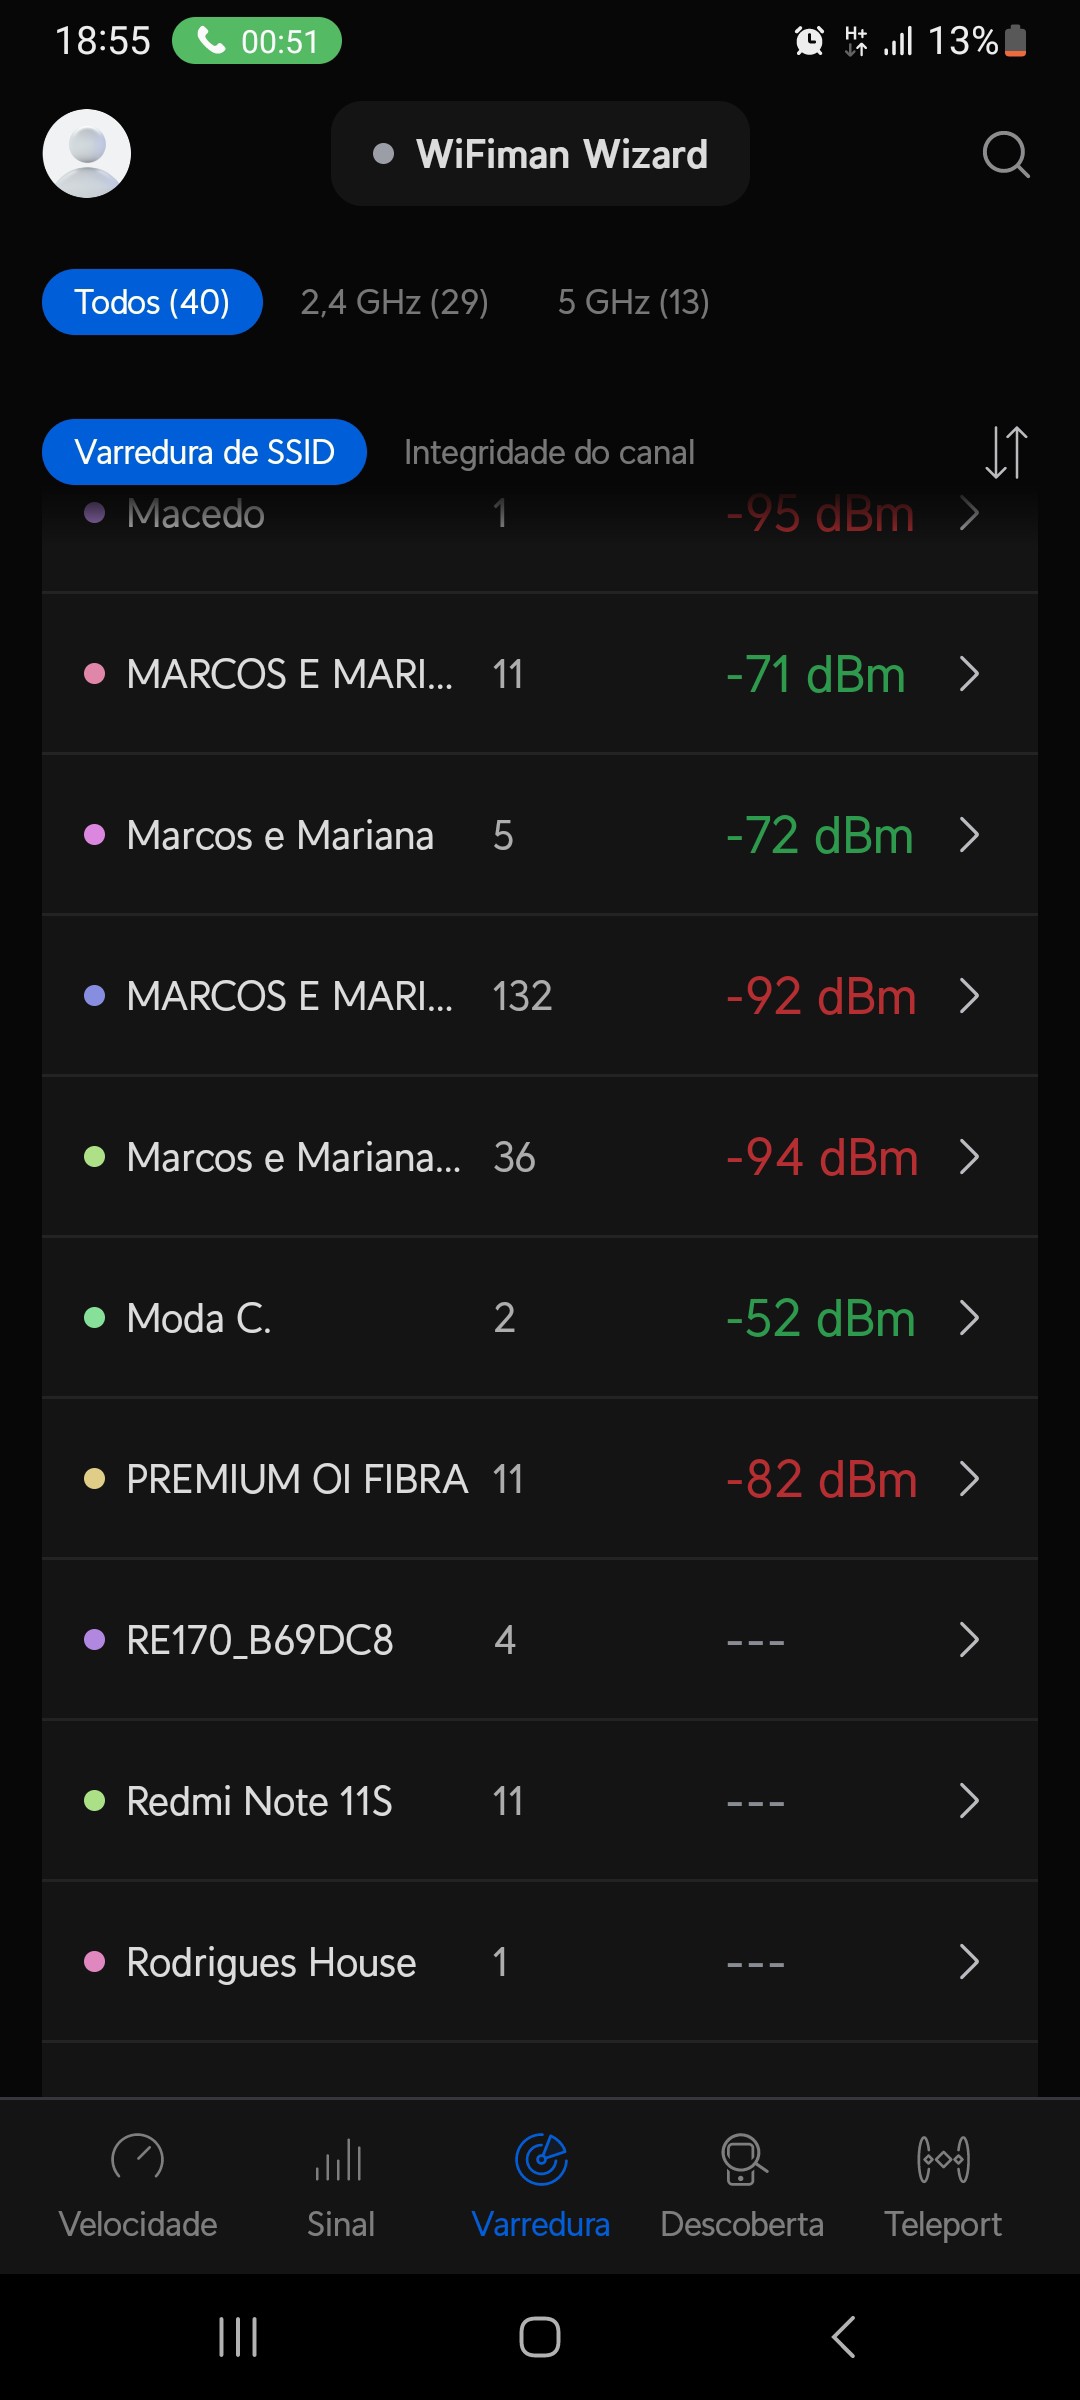Viewport: 1080px width, 2400px height.
Task: Expand Moda C. network details chevron
Action: (968, 1318)
